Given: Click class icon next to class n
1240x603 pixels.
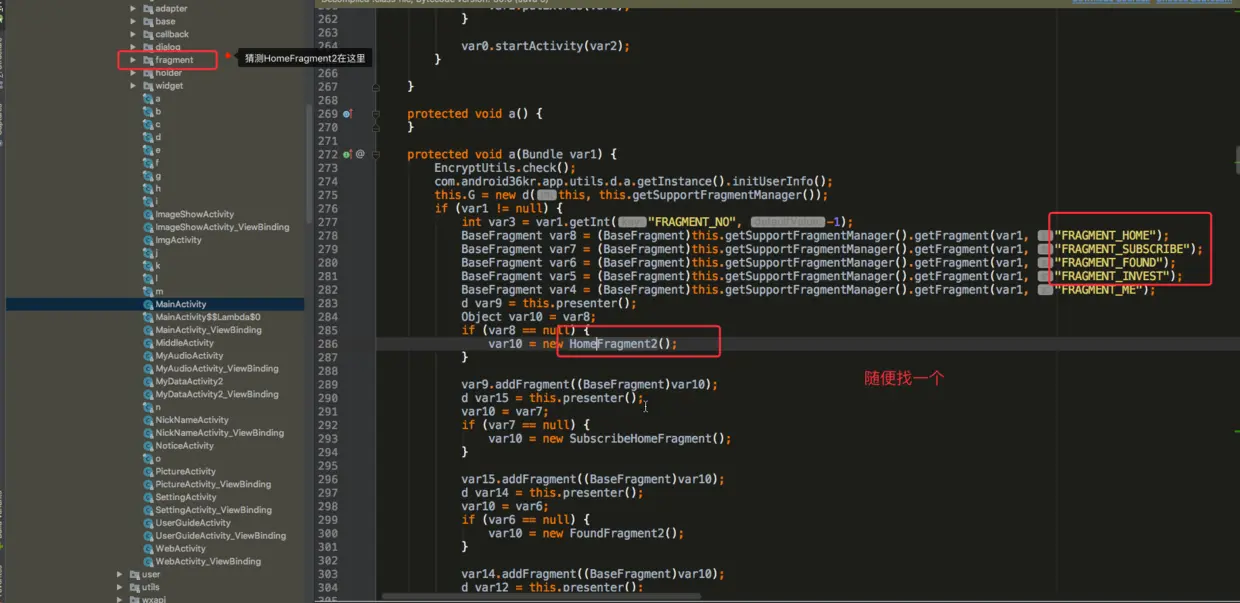Looking at the screenshot, I should 148,408.
